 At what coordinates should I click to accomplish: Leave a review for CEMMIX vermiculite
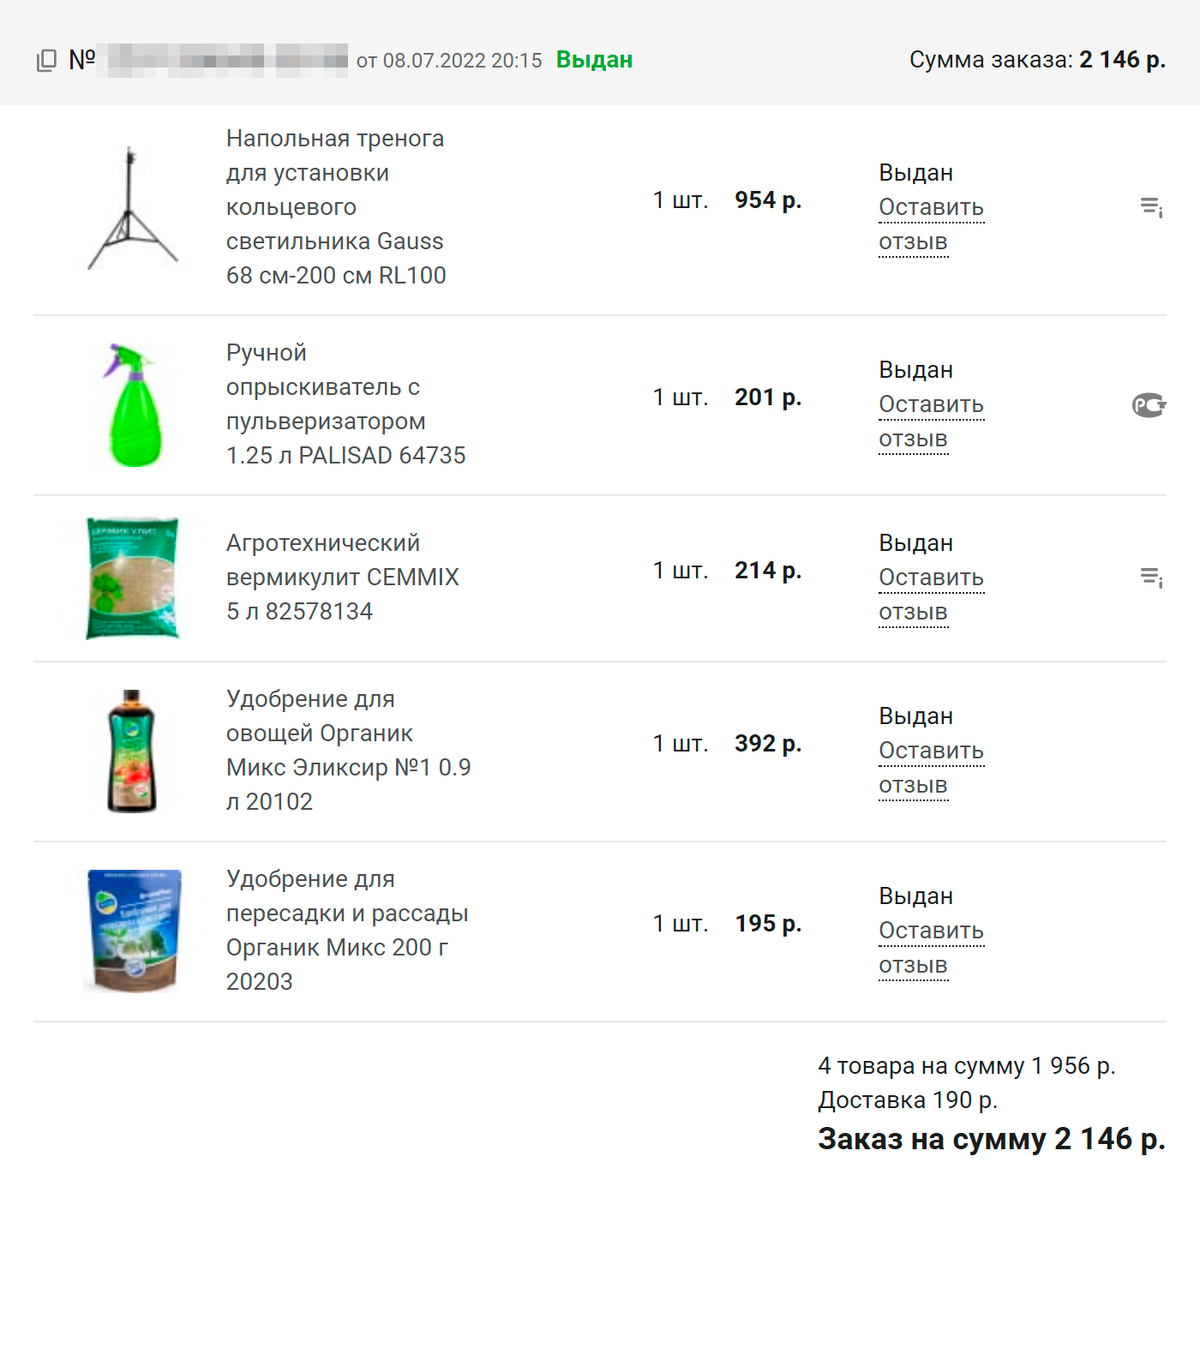[x=931, y=595]
